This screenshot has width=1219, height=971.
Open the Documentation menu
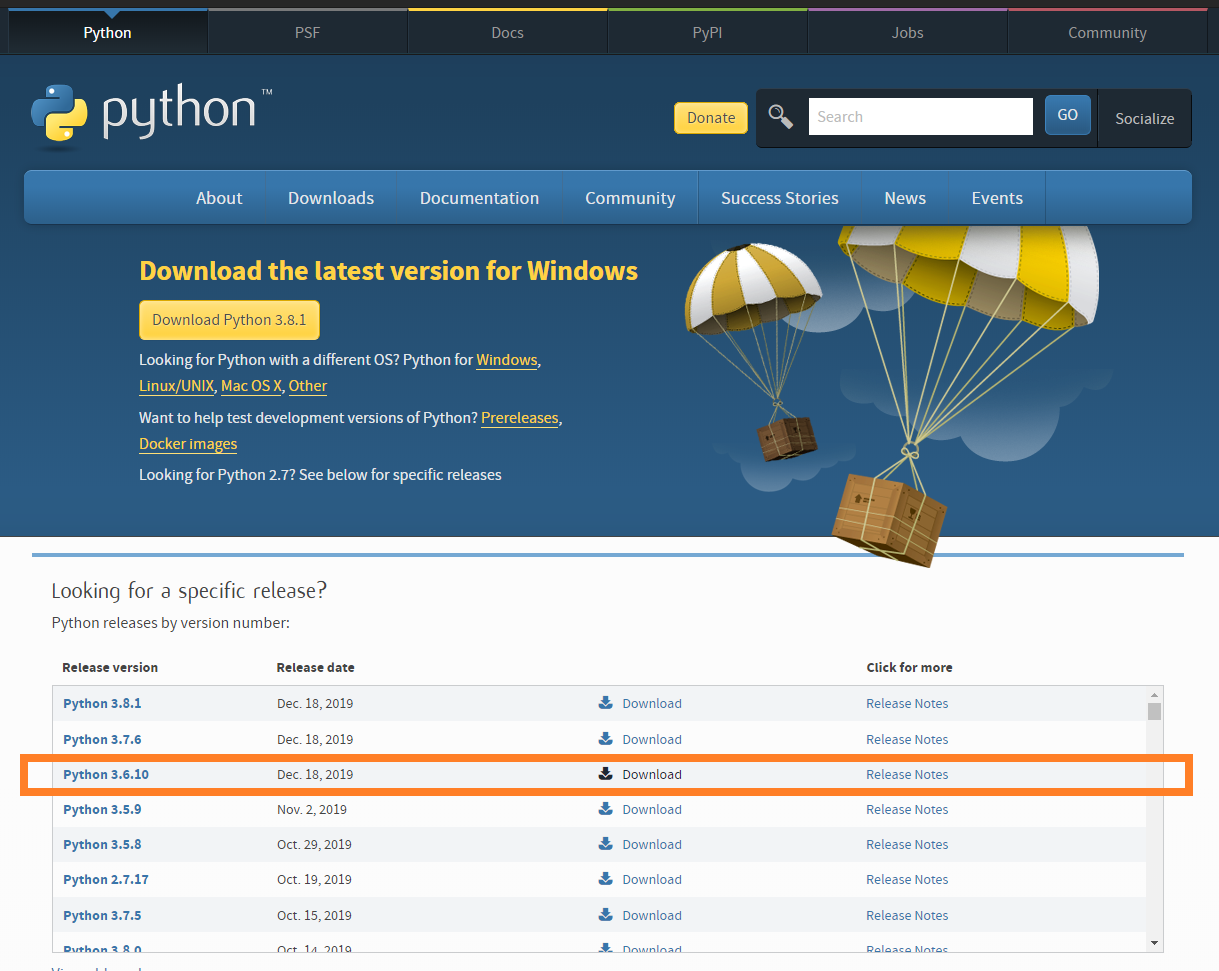point(479,198)
